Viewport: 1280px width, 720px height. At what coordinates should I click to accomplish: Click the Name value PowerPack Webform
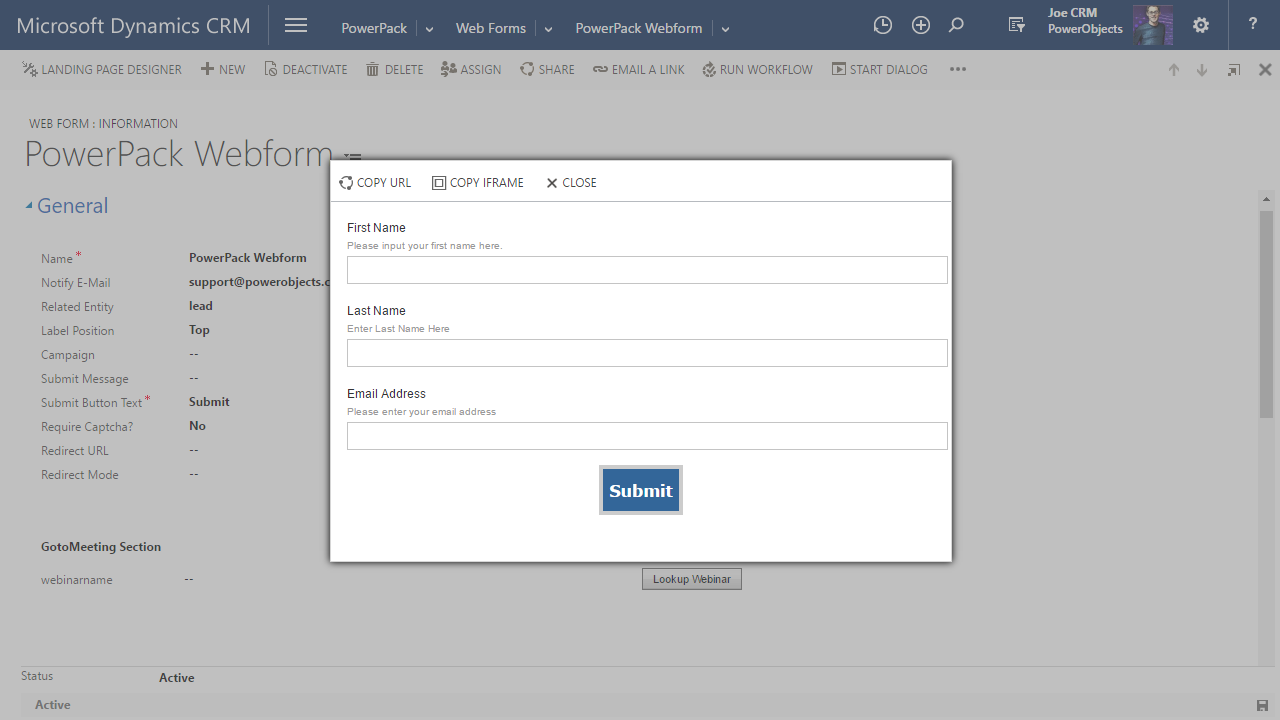(x=248, y=258)
